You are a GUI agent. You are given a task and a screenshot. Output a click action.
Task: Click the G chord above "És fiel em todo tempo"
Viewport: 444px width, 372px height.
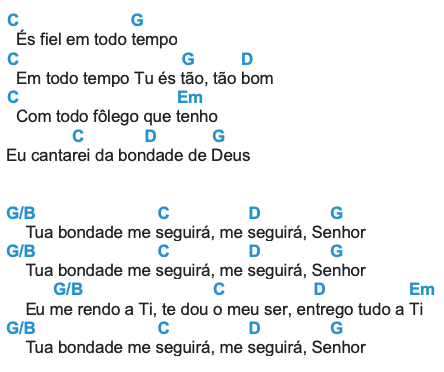tap(137, 20)
